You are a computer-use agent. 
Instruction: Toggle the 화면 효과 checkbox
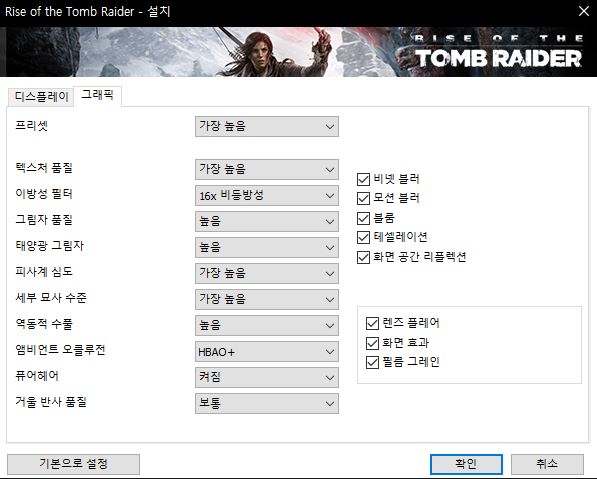click(x=372, y=343)
